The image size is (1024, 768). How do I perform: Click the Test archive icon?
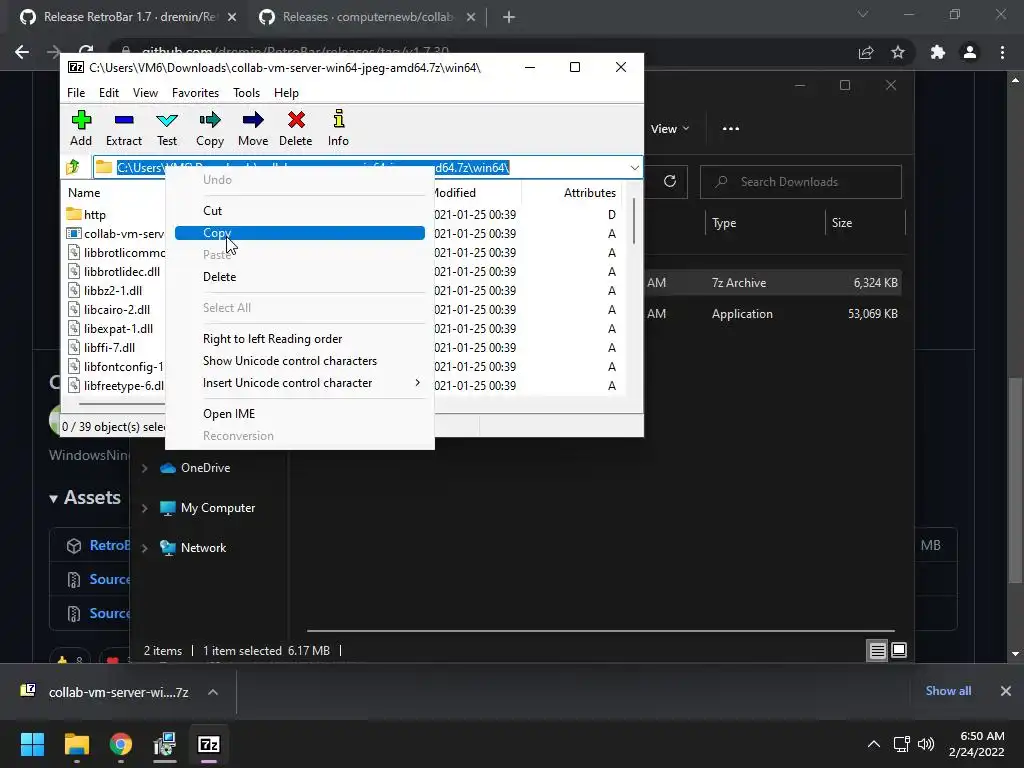coord(167,128)
